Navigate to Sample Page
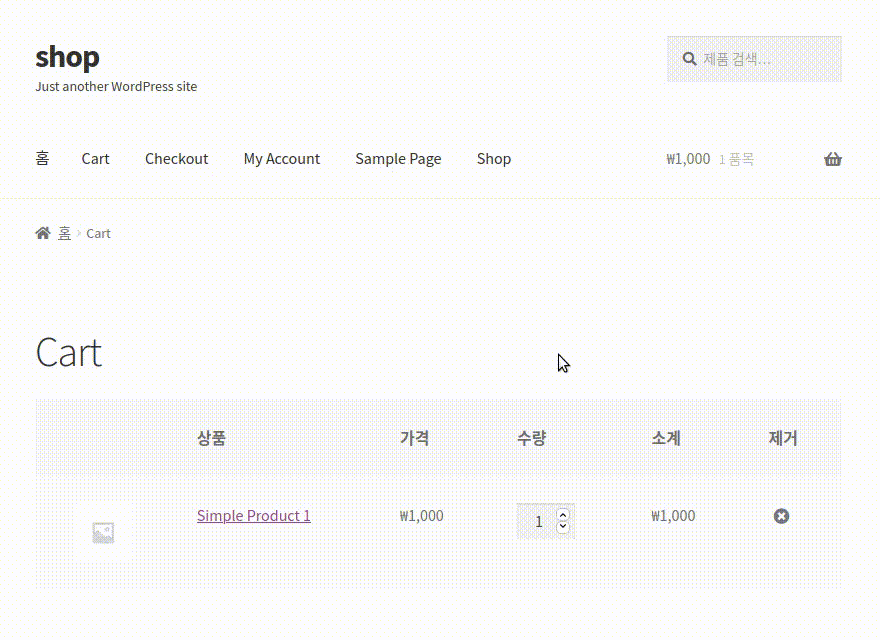The image size is (880, 640). (x=397, y=159)
